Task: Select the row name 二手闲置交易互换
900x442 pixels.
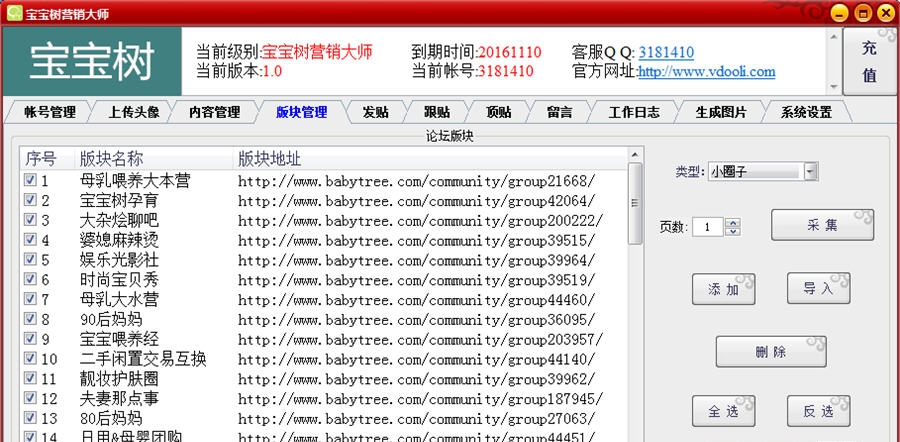Action: (x=143, y=359)
